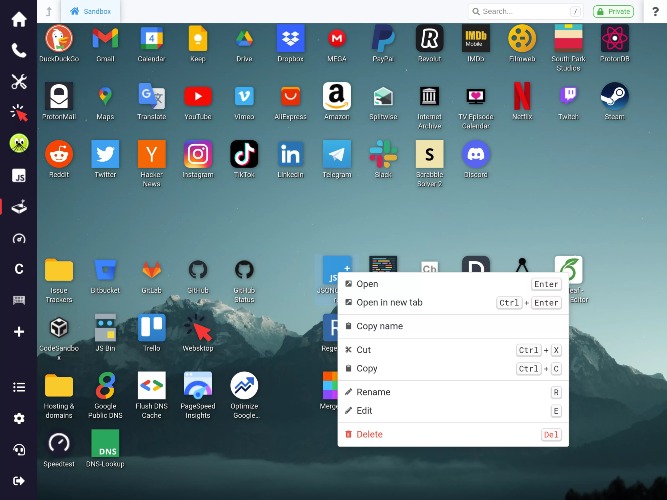Open the help question mark
Image resolution: width=667 pixels, height=500 pixels.
pyautogui.click(x=656, y=11)
